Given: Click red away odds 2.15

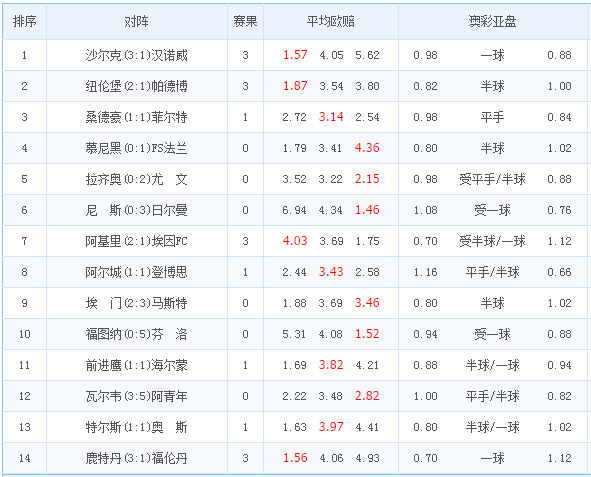Looking at the screenshot, I should click(367, 179).
